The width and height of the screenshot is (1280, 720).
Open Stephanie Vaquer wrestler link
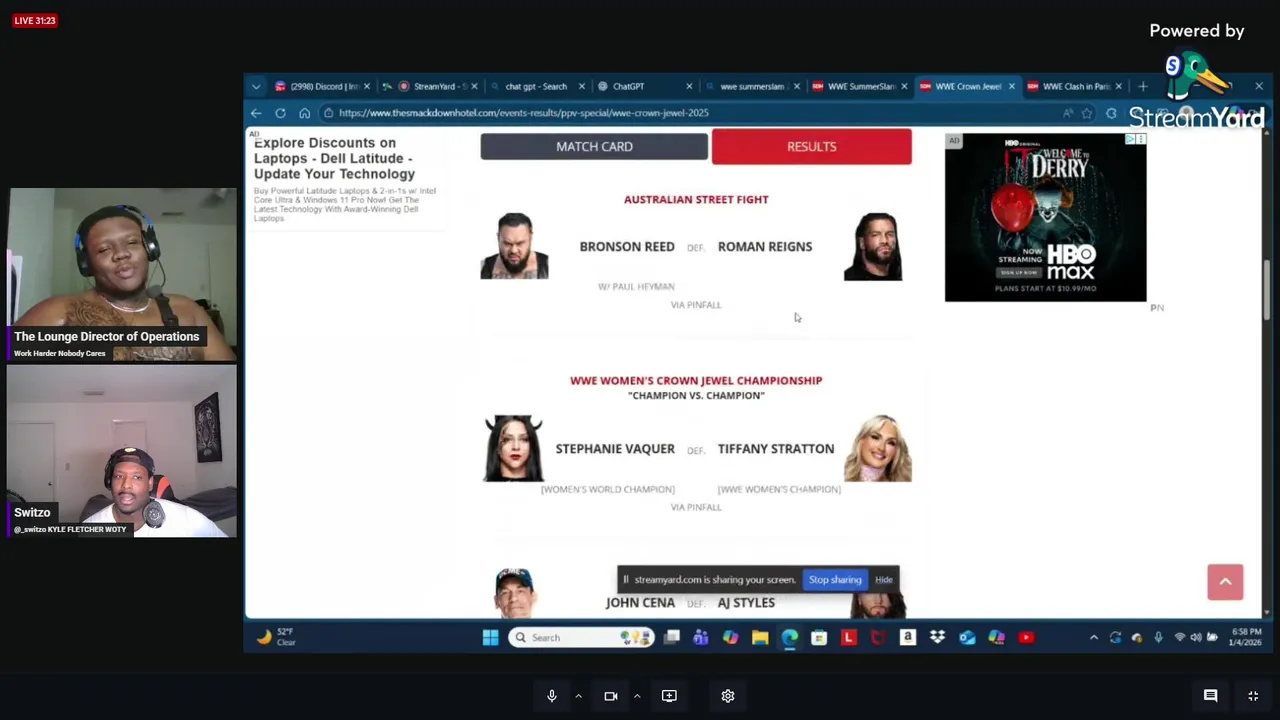tap(615, 449)
